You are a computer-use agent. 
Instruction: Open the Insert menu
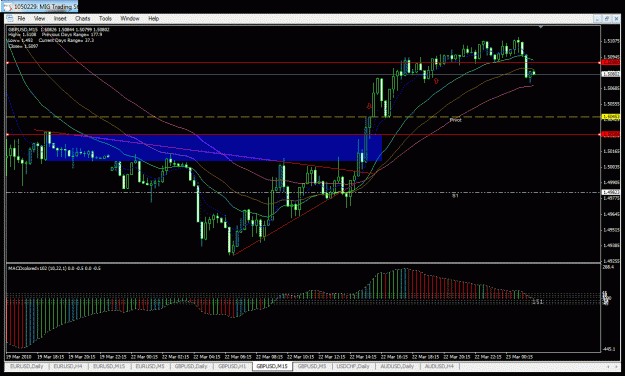pos(60,18)
